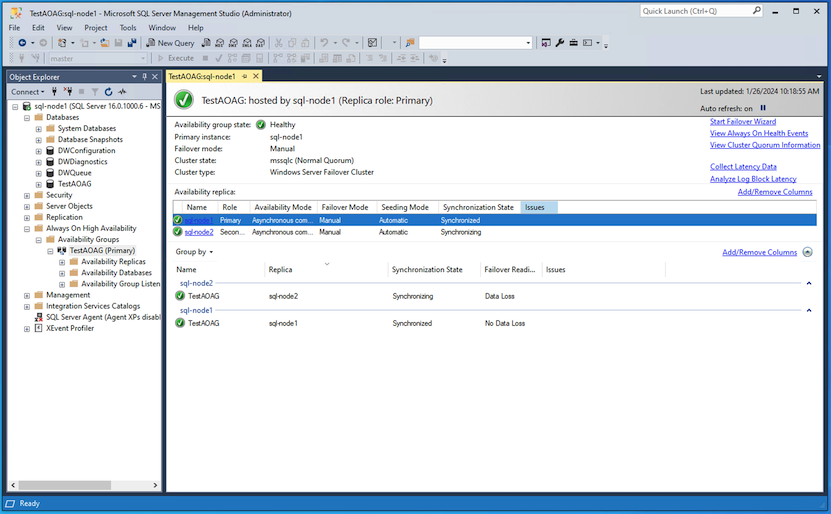This screenshot has height=514, width=831.
Task: Select the SQL Server Agent node
Action: pos(103,317)
